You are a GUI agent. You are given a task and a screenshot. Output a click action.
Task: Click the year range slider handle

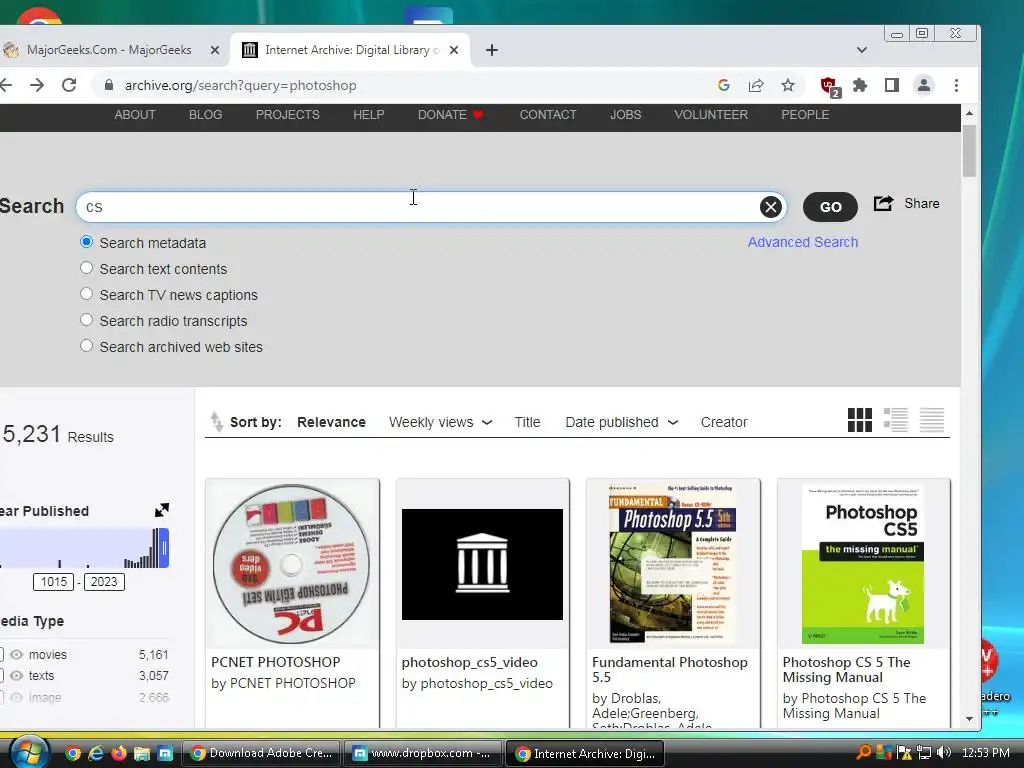coord(165,549)
